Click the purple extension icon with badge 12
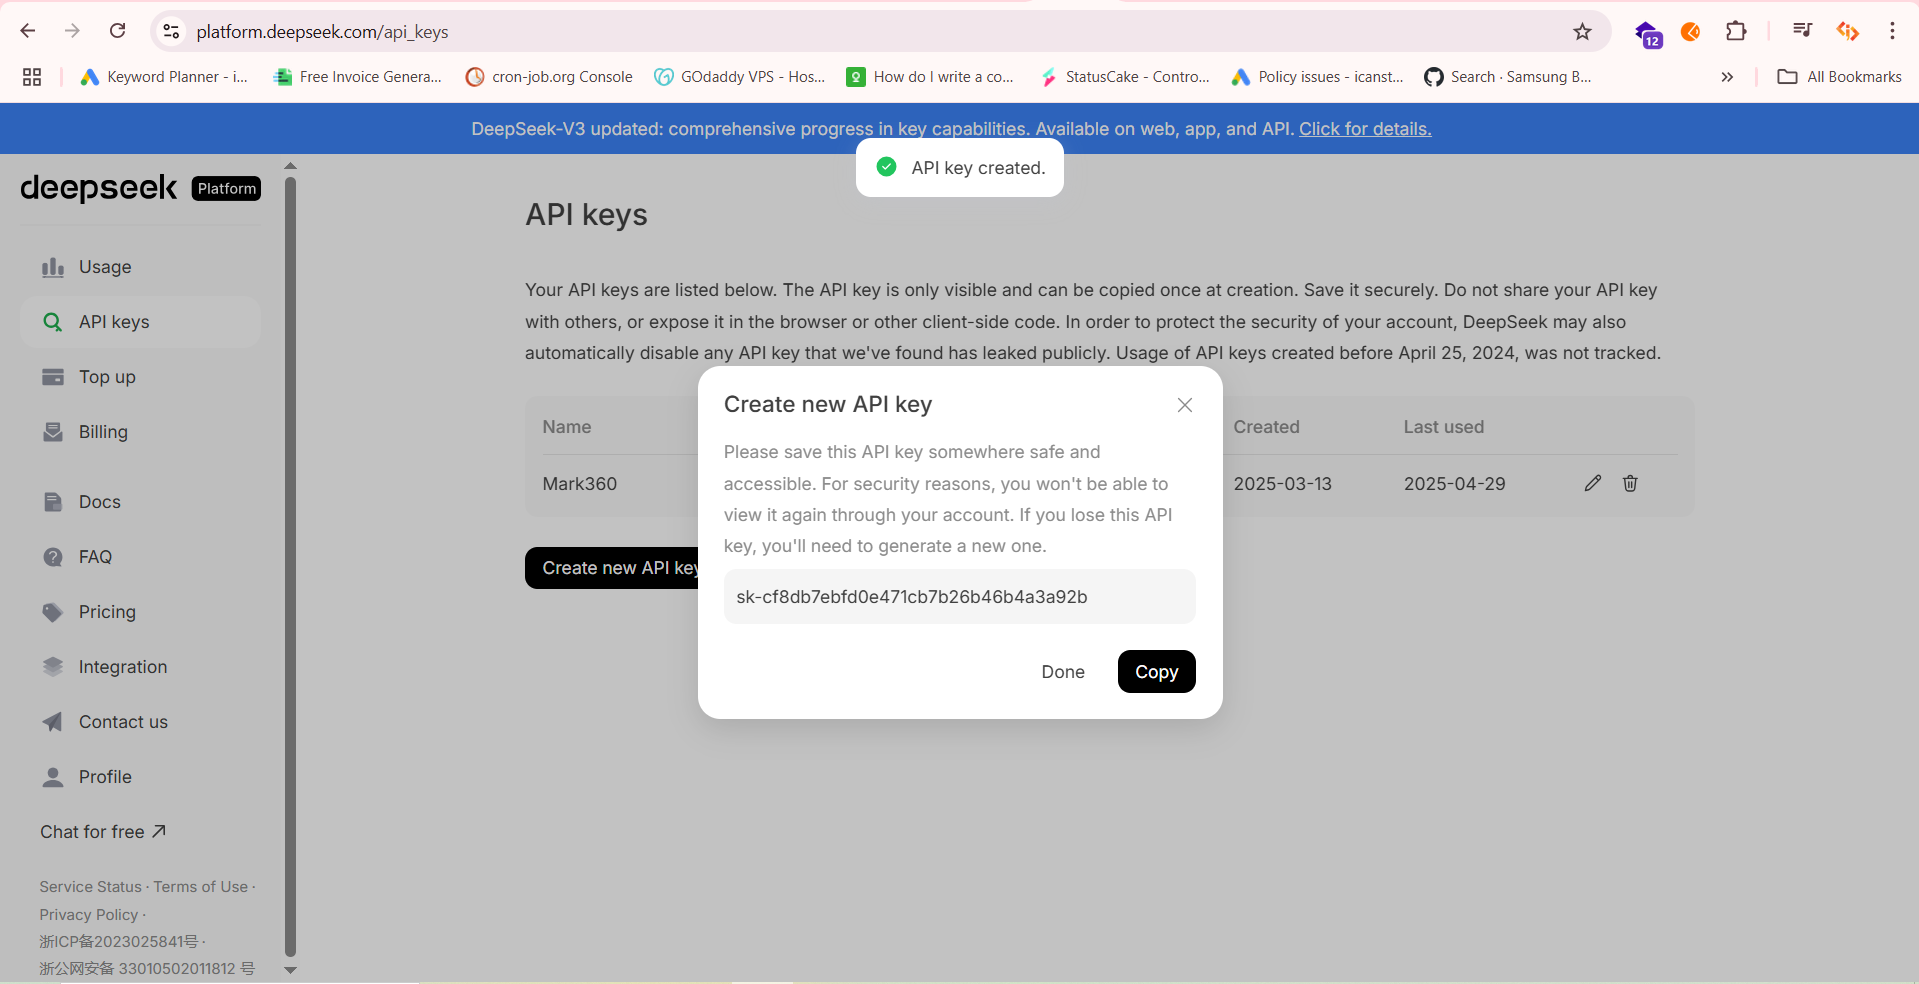The image size is (1919, 984). (x=1648, y=34)
